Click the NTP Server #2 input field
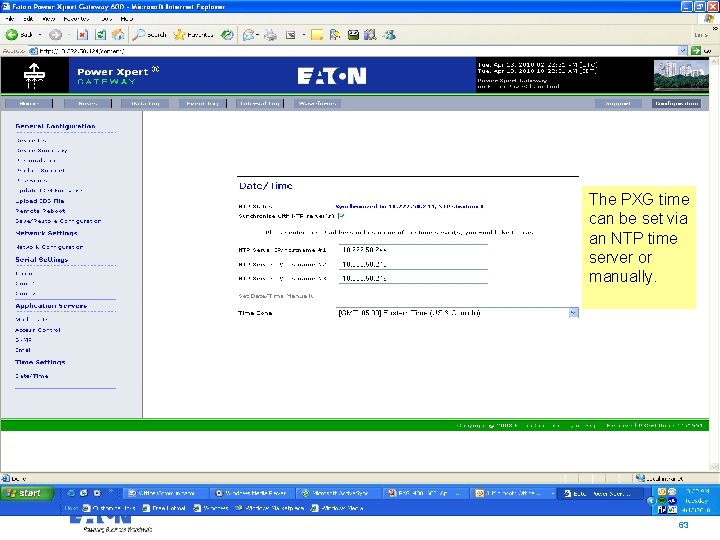720x540 pixels. coord(413,264)
